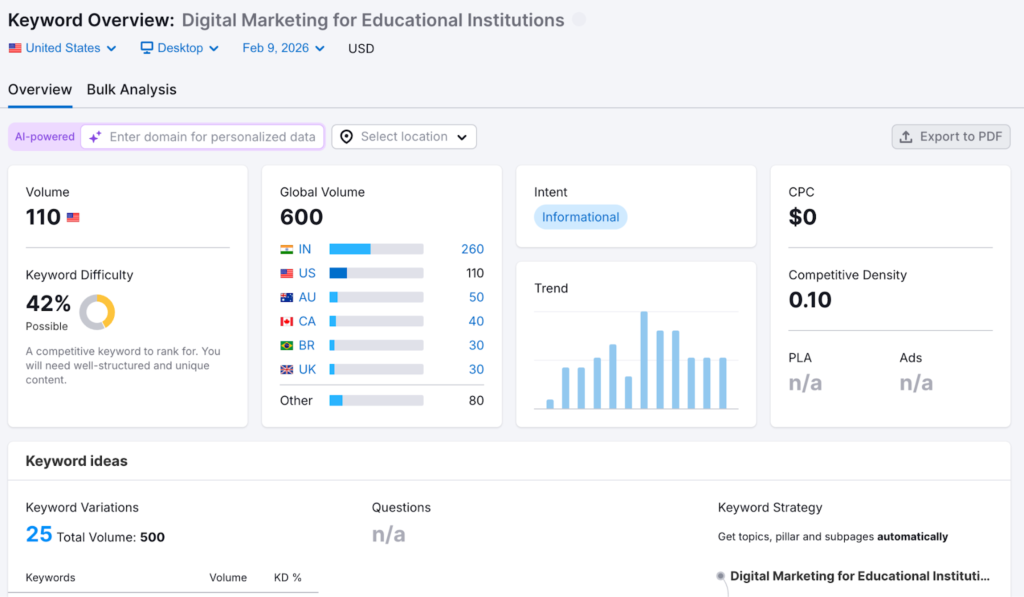Click the Brazil flag icon in country list
Viewport: 1024px width, 597px height.
(x=287, y=345)
